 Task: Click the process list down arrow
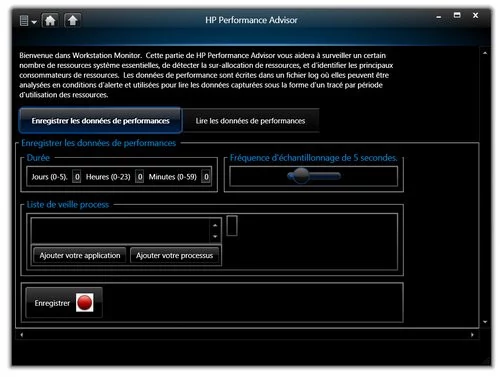[x=215, y=236]
